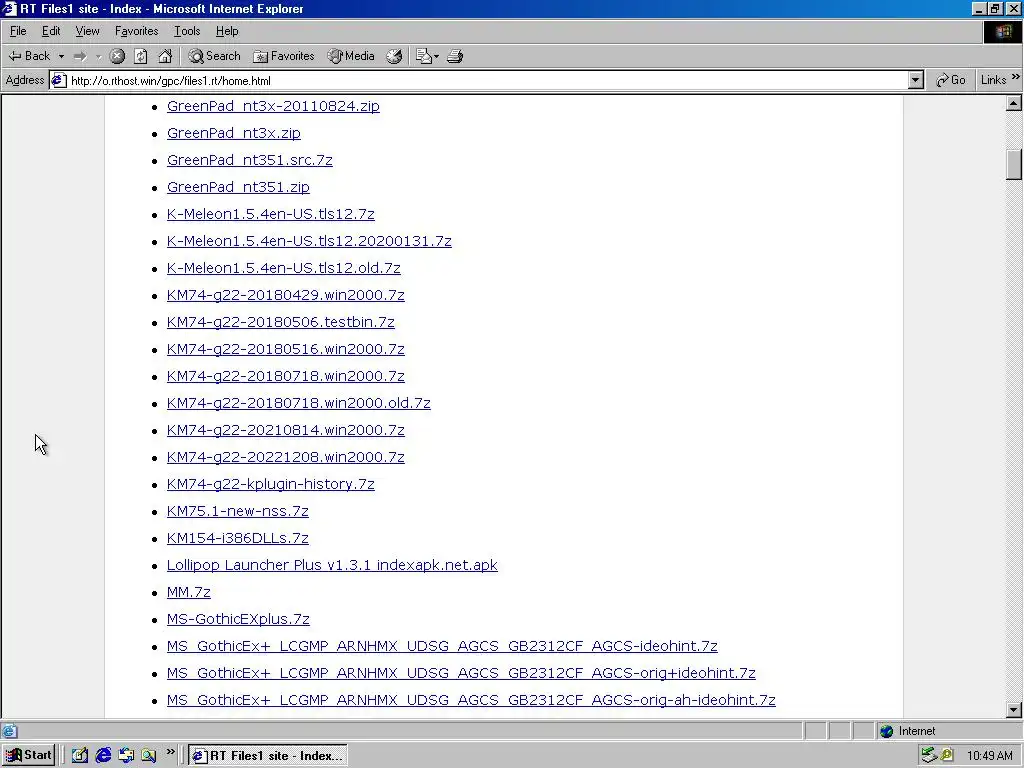Open the File menu
Viewport: 1024px width, 768px height.
[18, 31]
